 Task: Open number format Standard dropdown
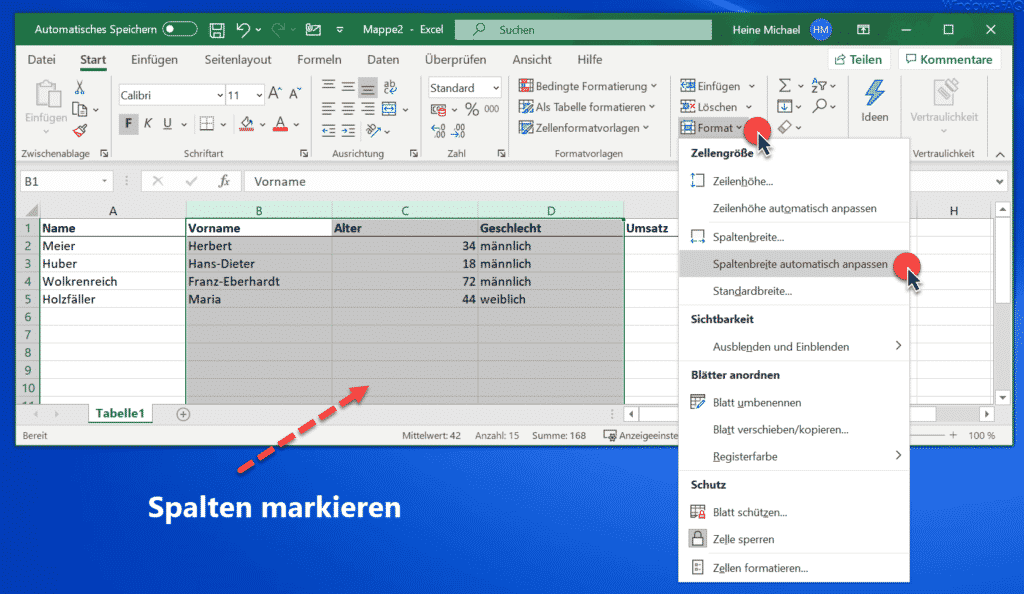[496, 87]
